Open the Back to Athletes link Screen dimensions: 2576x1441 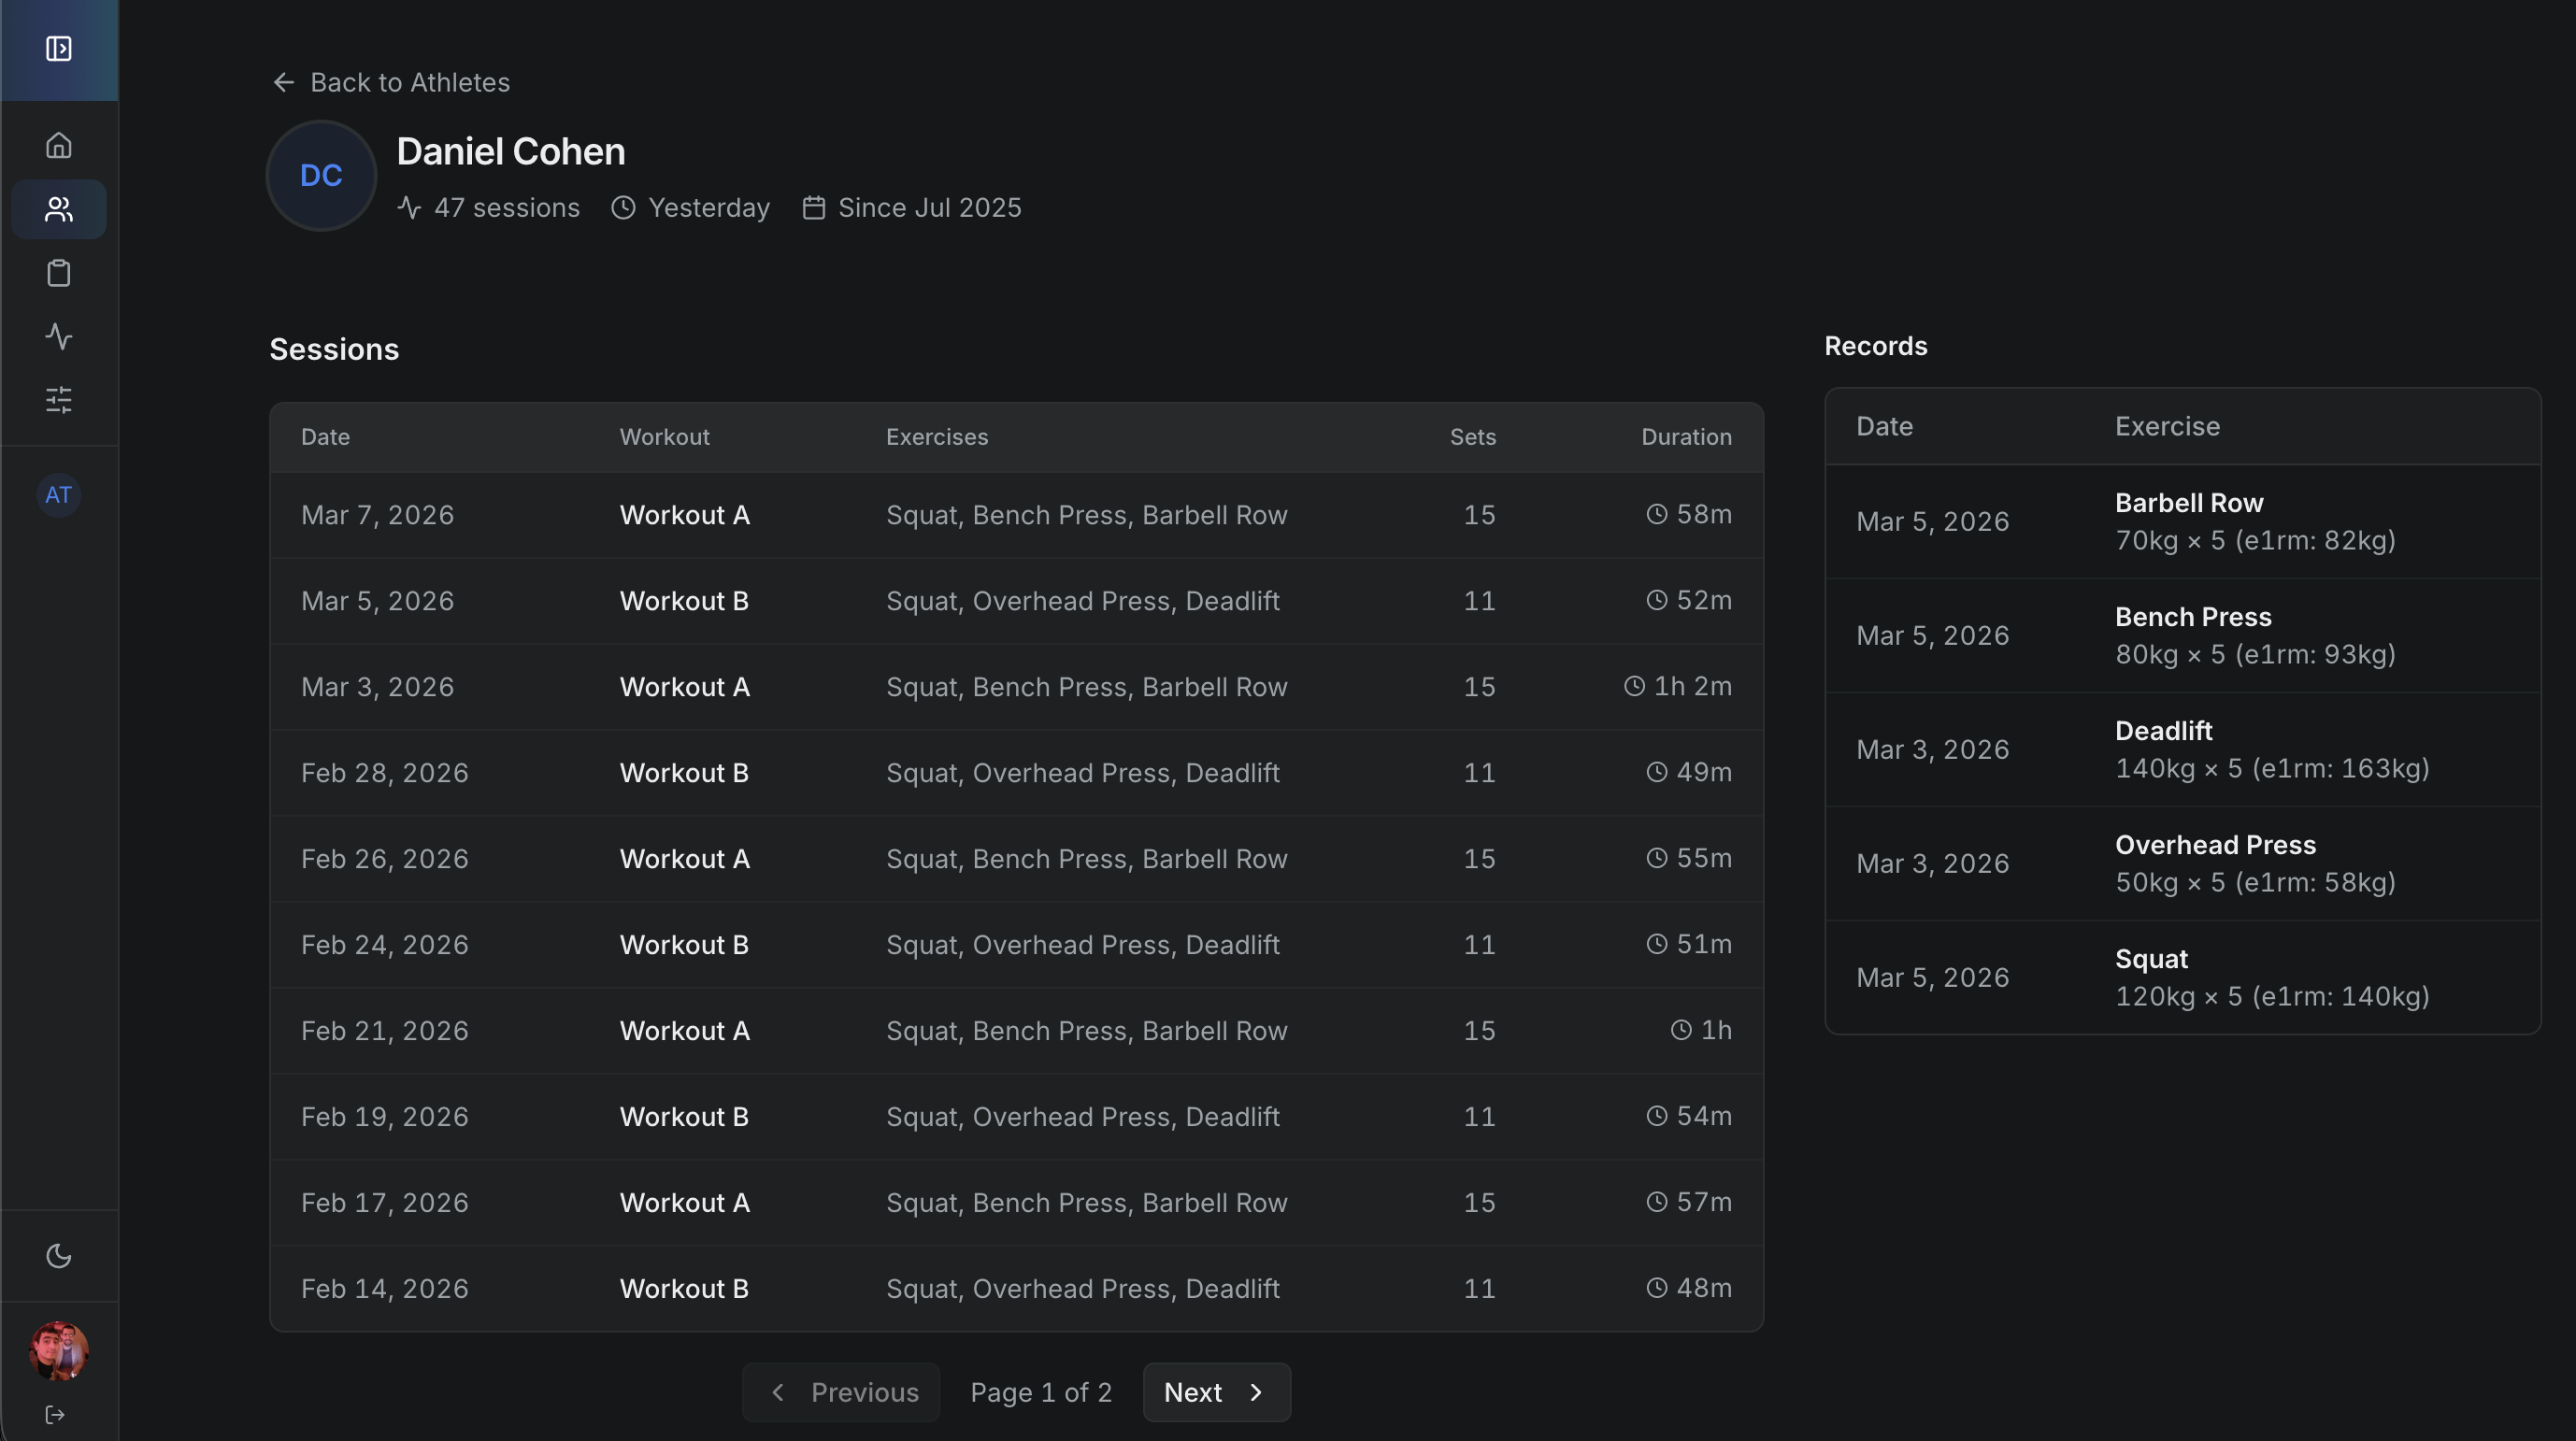tap(410, 82)
